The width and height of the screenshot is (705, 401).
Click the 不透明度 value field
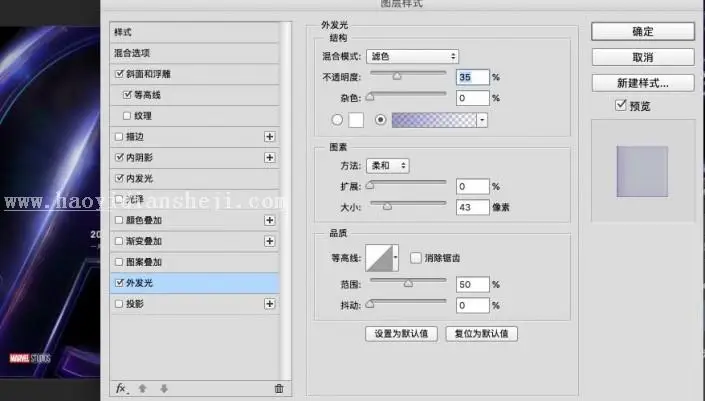tap(473, 77)
